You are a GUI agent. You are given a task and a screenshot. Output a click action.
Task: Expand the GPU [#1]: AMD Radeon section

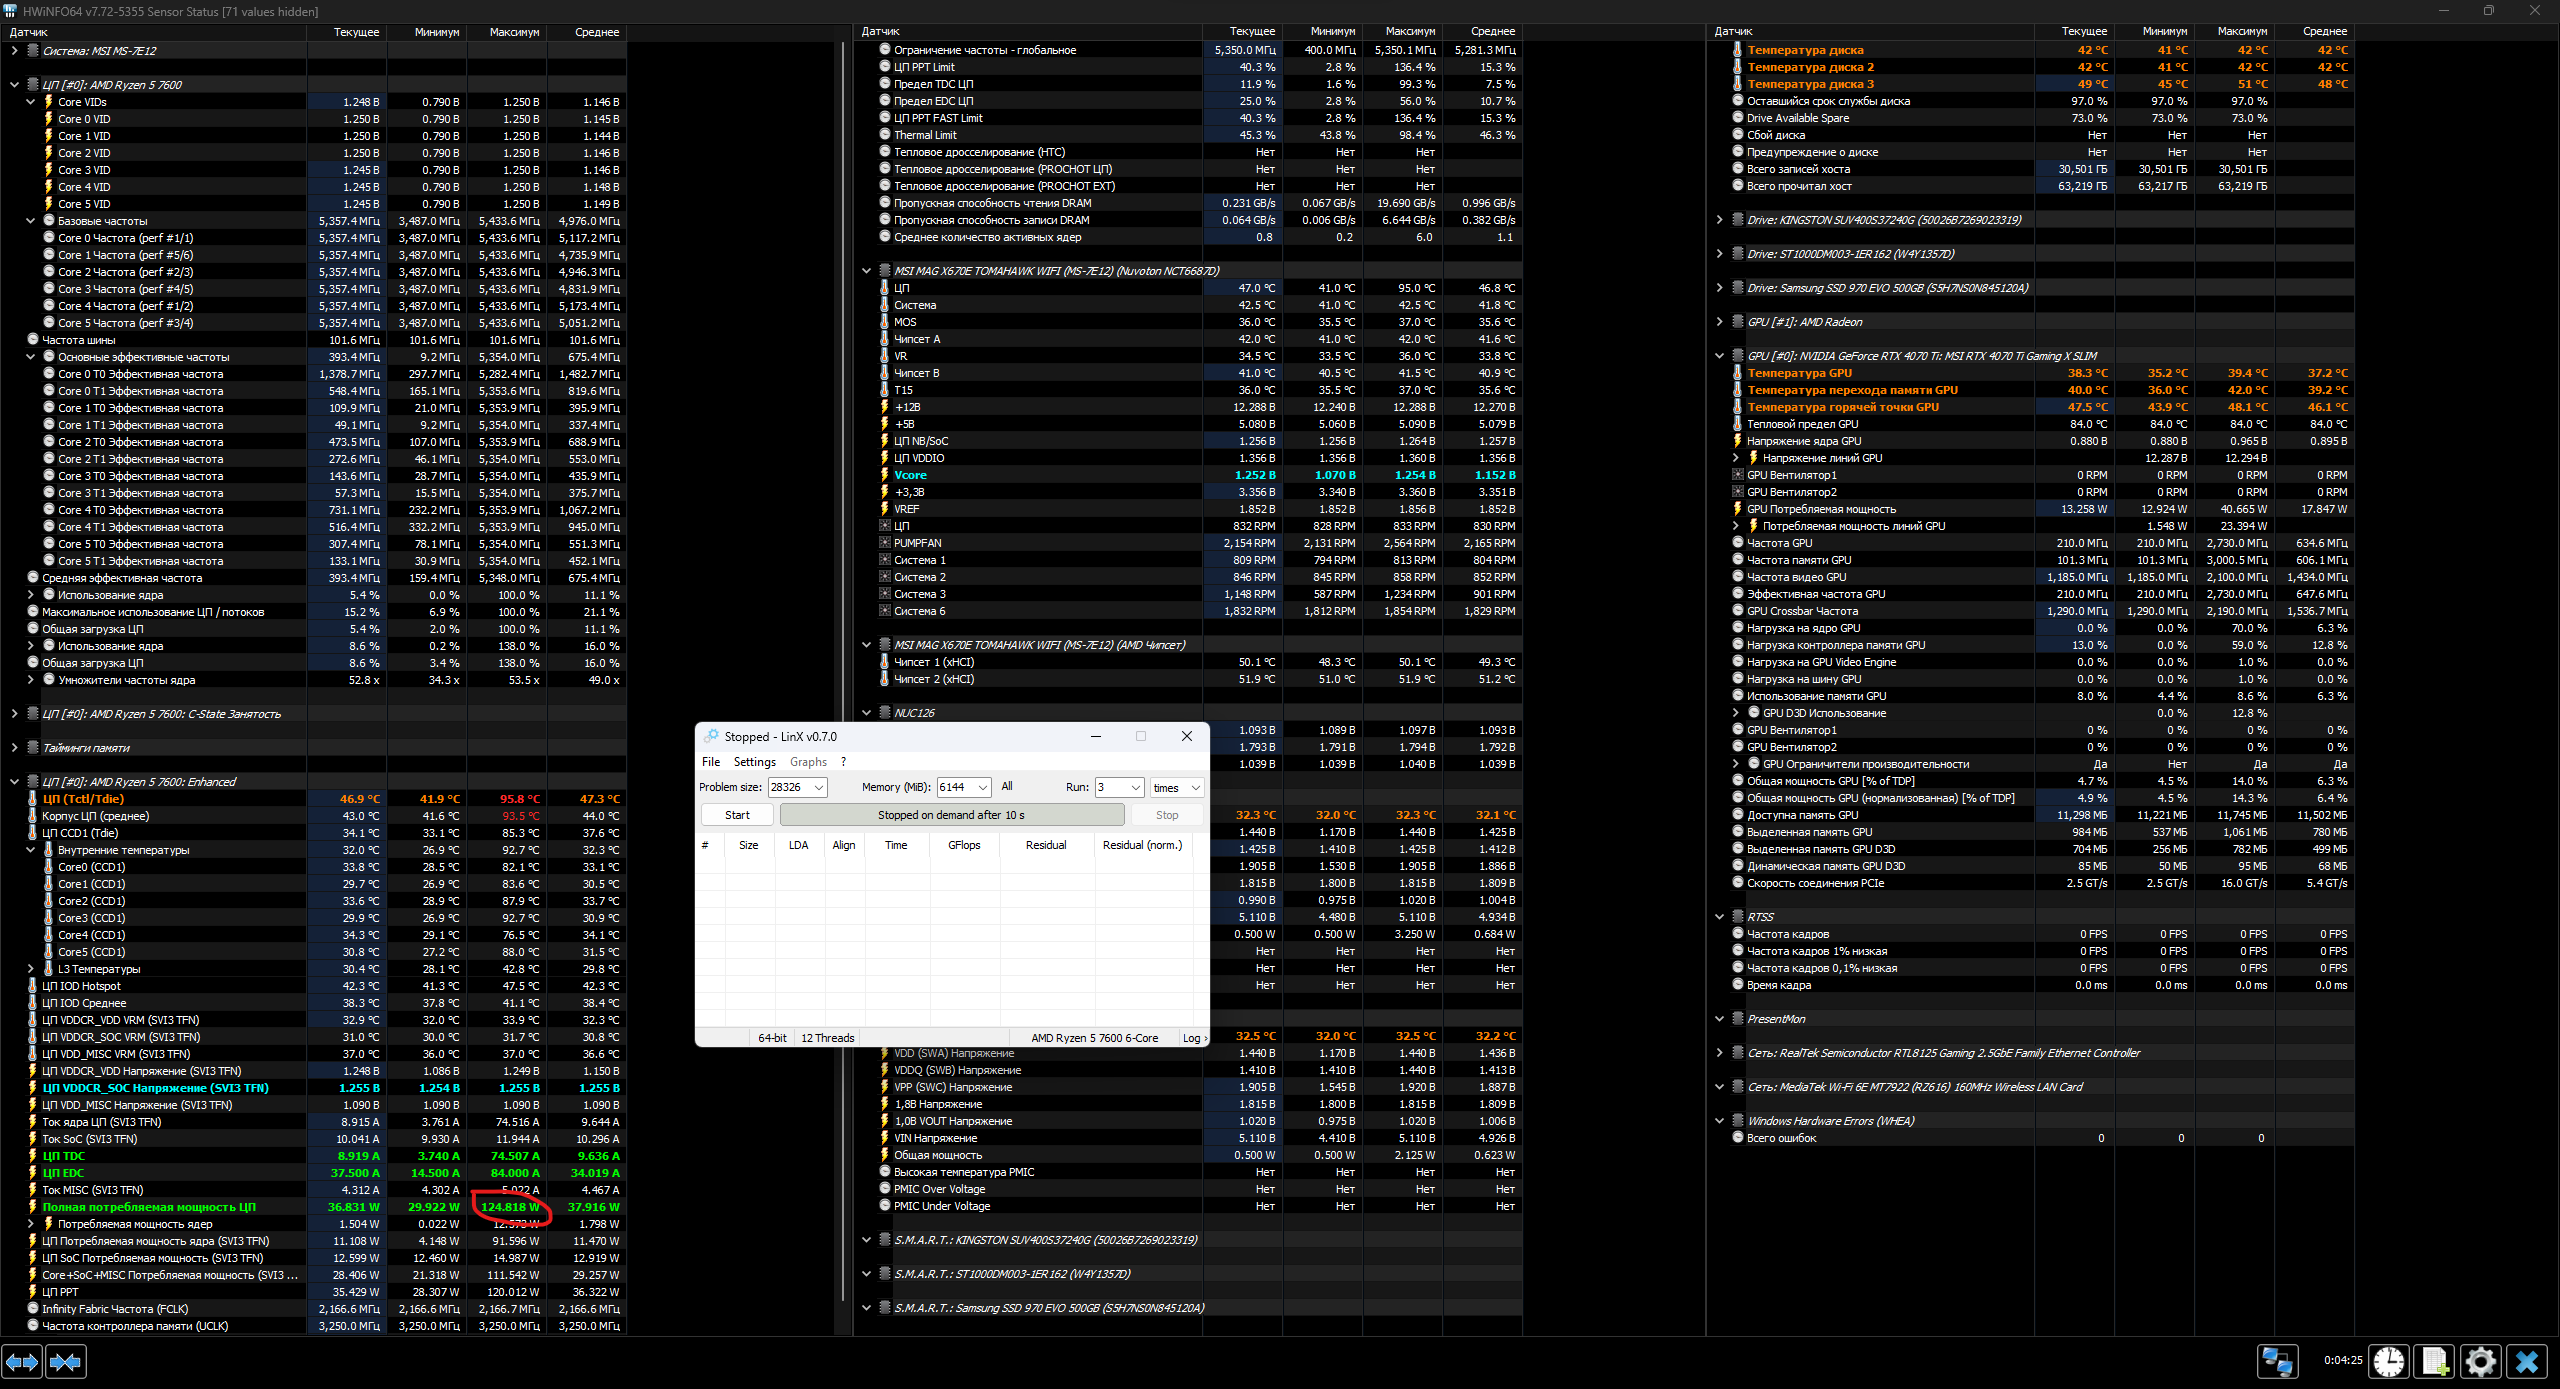(1719, 322)
